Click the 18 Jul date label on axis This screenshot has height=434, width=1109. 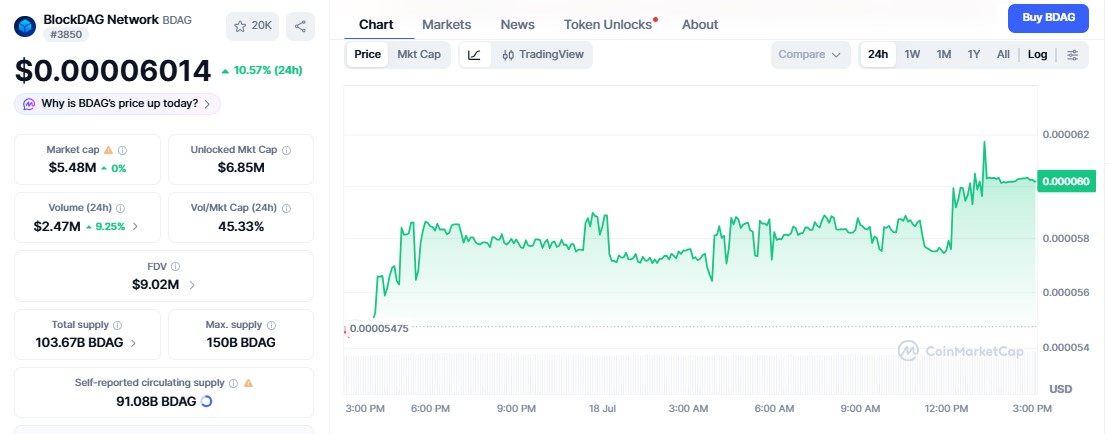(x=604, y=409)
